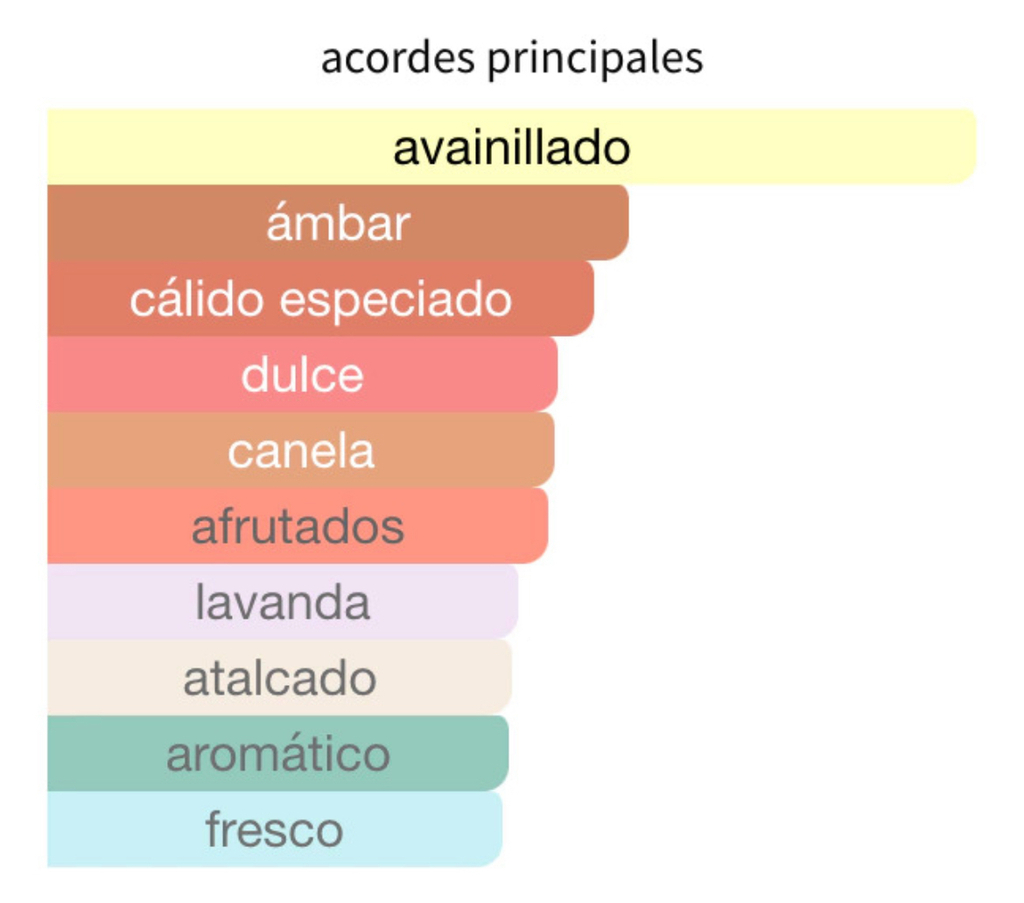Click the ámbar text label
Image resolution: width=1024 pixels, height=903 pixels.
(x=338, y=221)
